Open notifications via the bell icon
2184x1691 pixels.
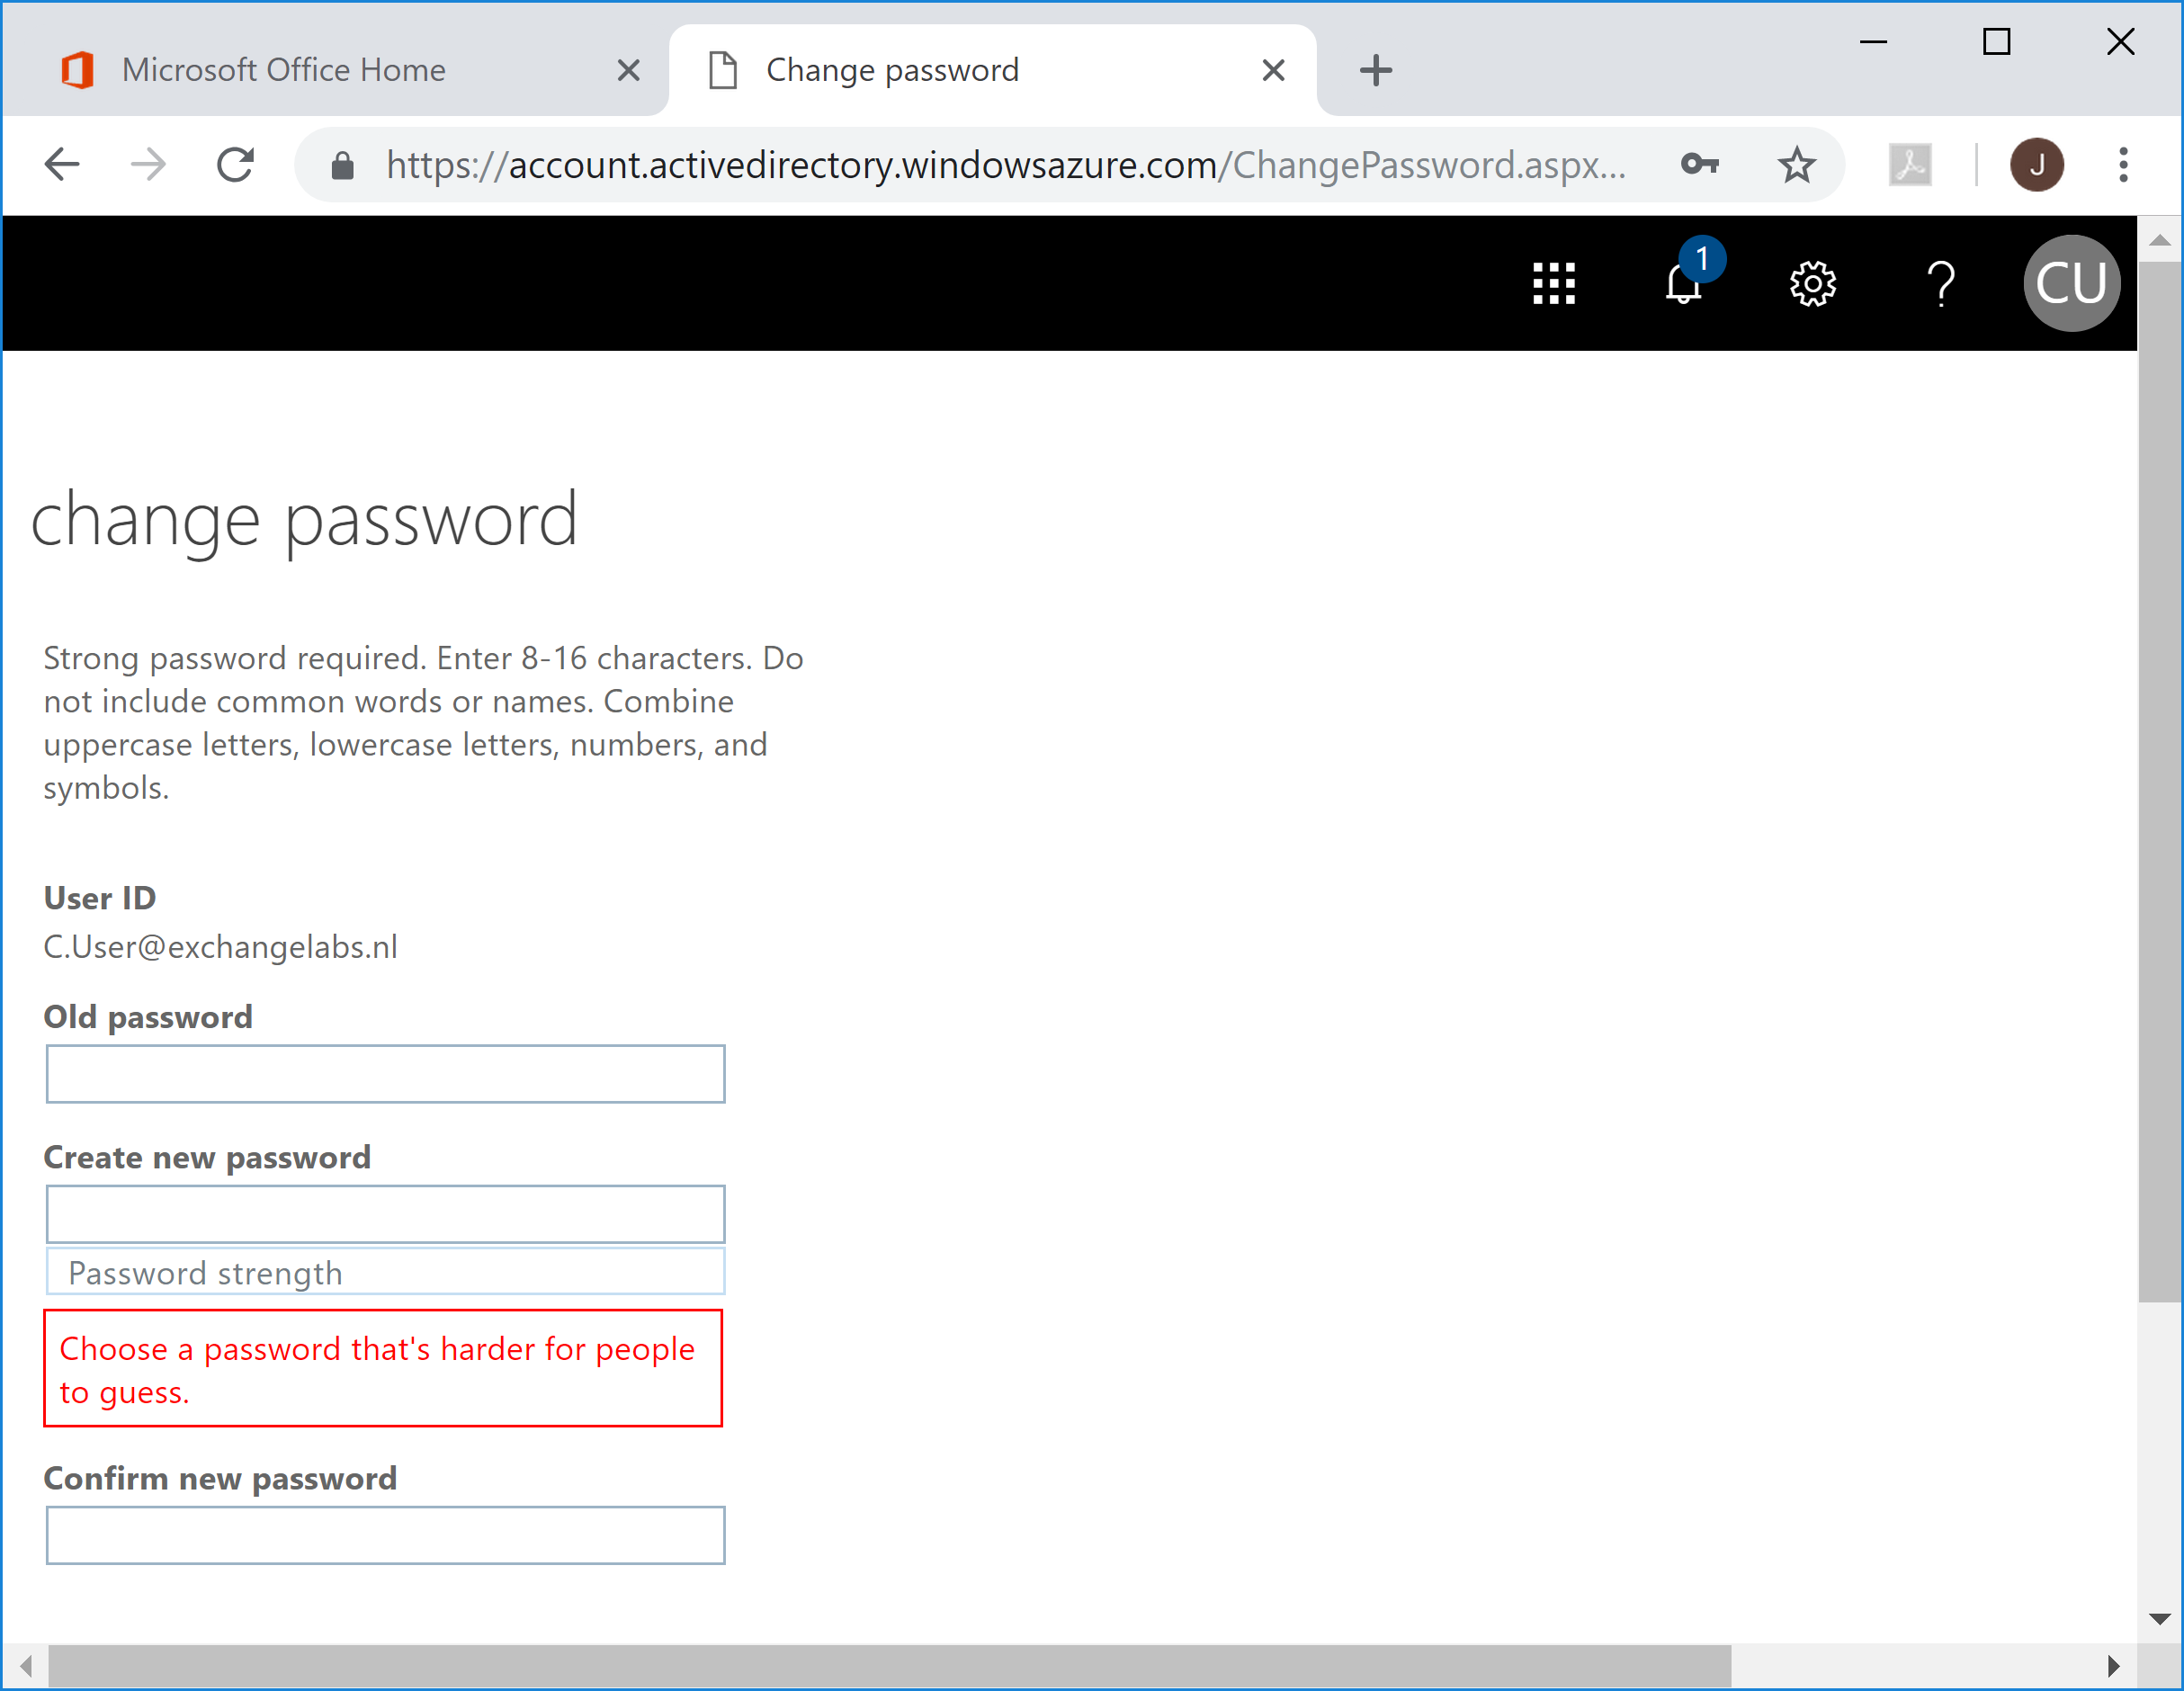(x=1682, y=286)
